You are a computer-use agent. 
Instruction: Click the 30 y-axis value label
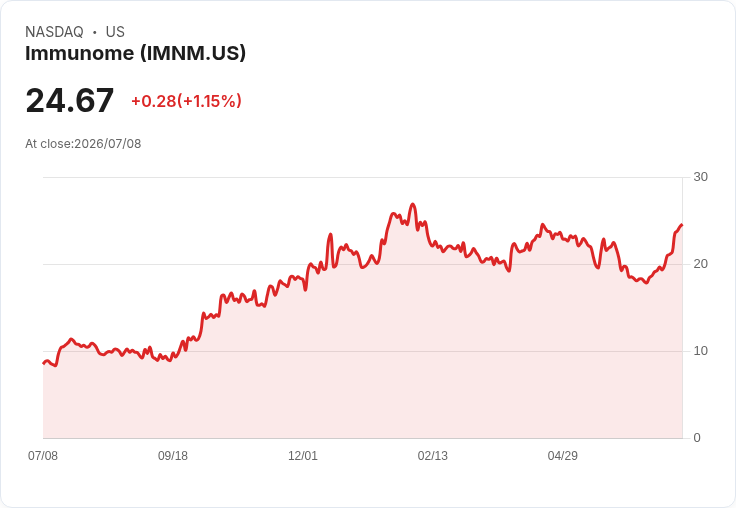tap(700, 177)
